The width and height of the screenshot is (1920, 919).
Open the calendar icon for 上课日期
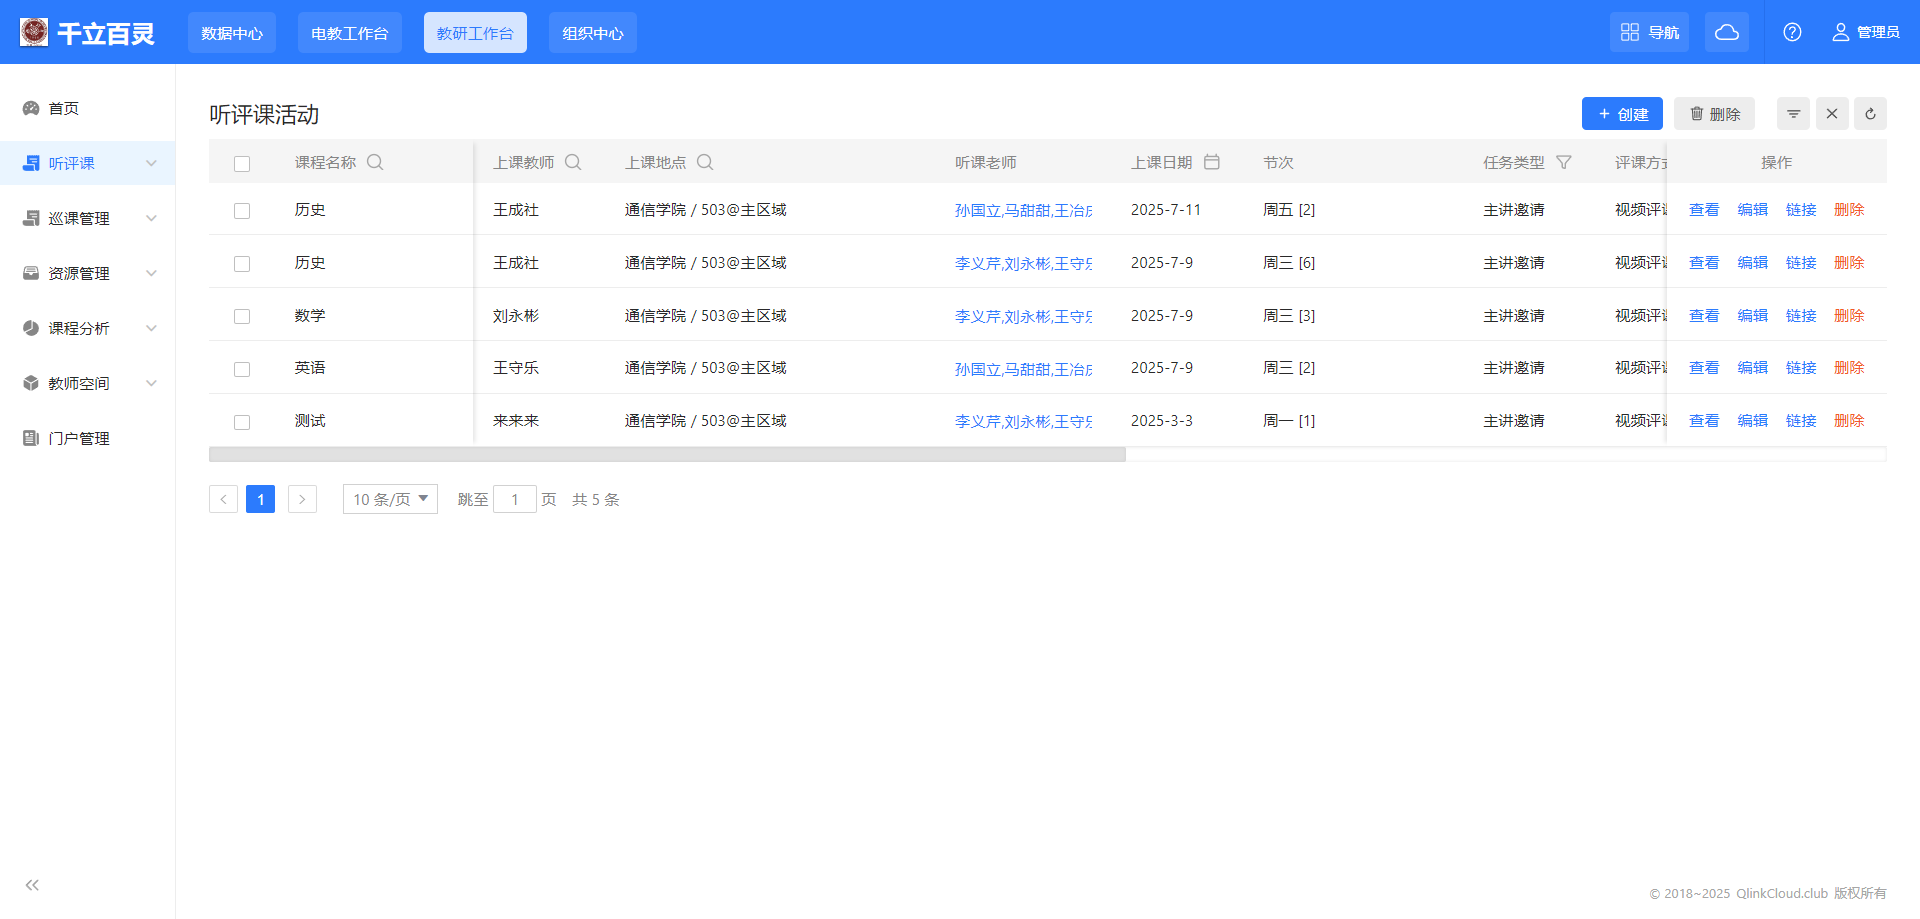pyautogui.click(x=1212, y=162)
